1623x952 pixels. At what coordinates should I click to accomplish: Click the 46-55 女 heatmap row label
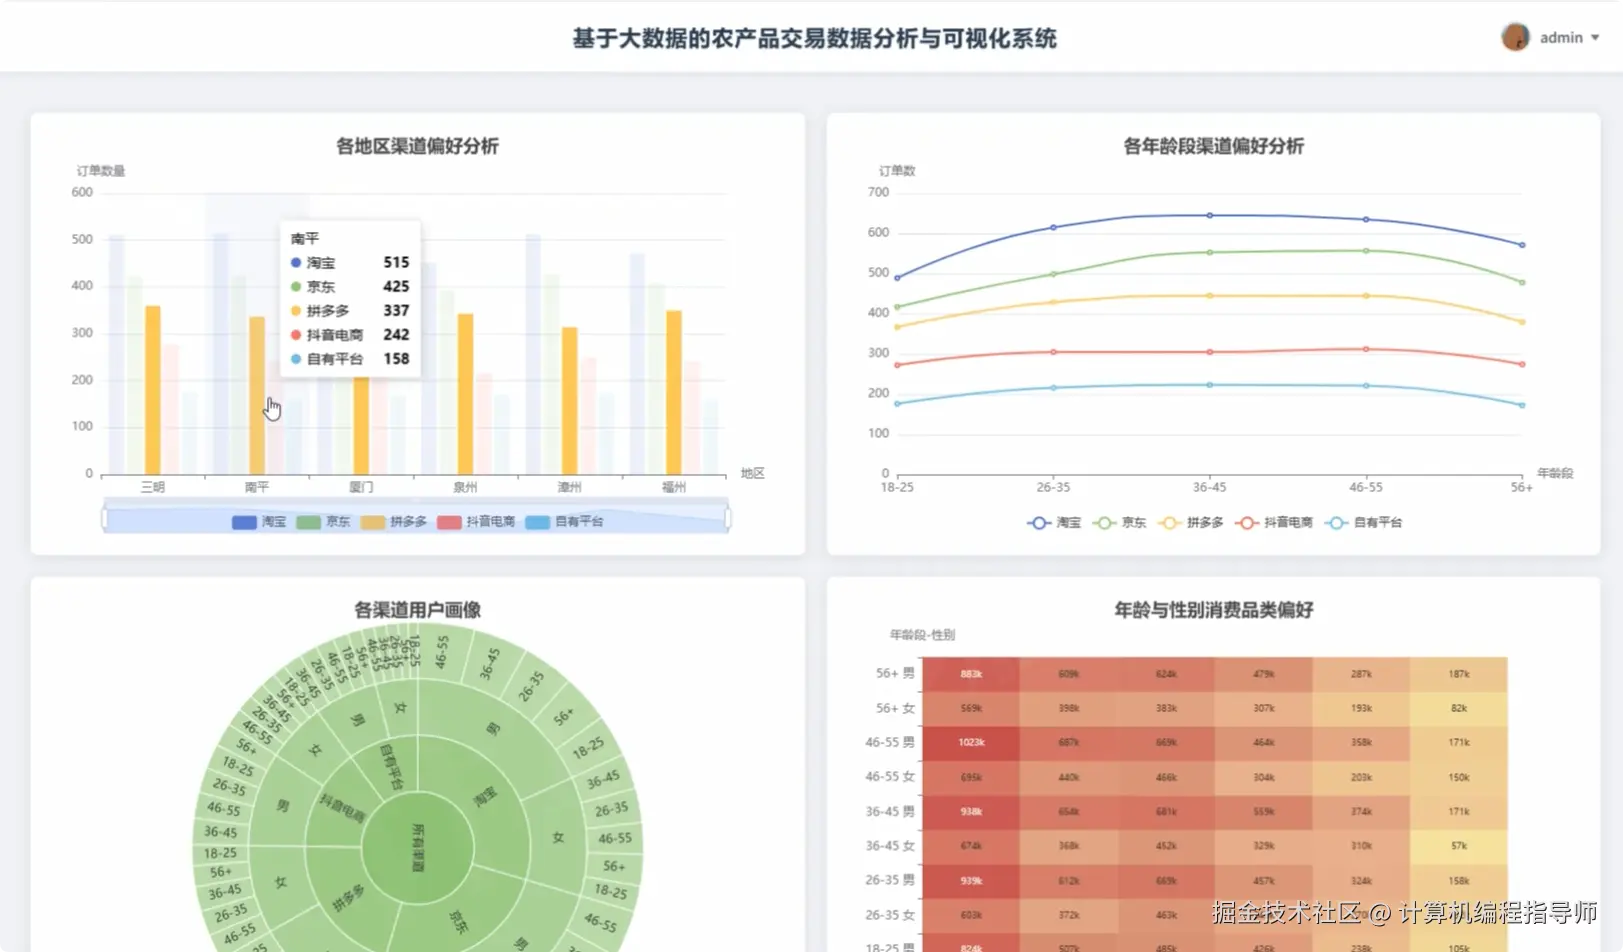pyautogui.click(x=890, y=777)
